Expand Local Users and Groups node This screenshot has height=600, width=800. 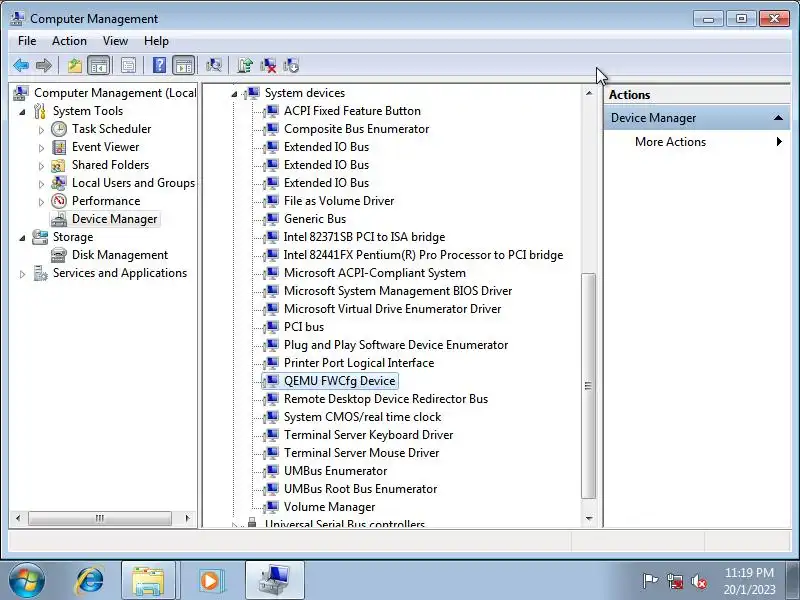(41, 184)
